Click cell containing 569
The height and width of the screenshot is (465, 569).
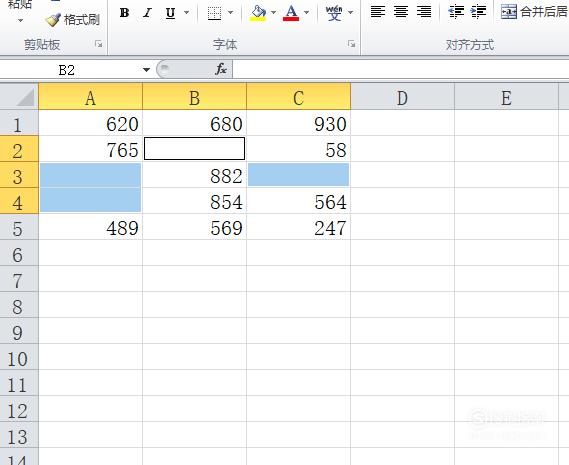point(195,227)
